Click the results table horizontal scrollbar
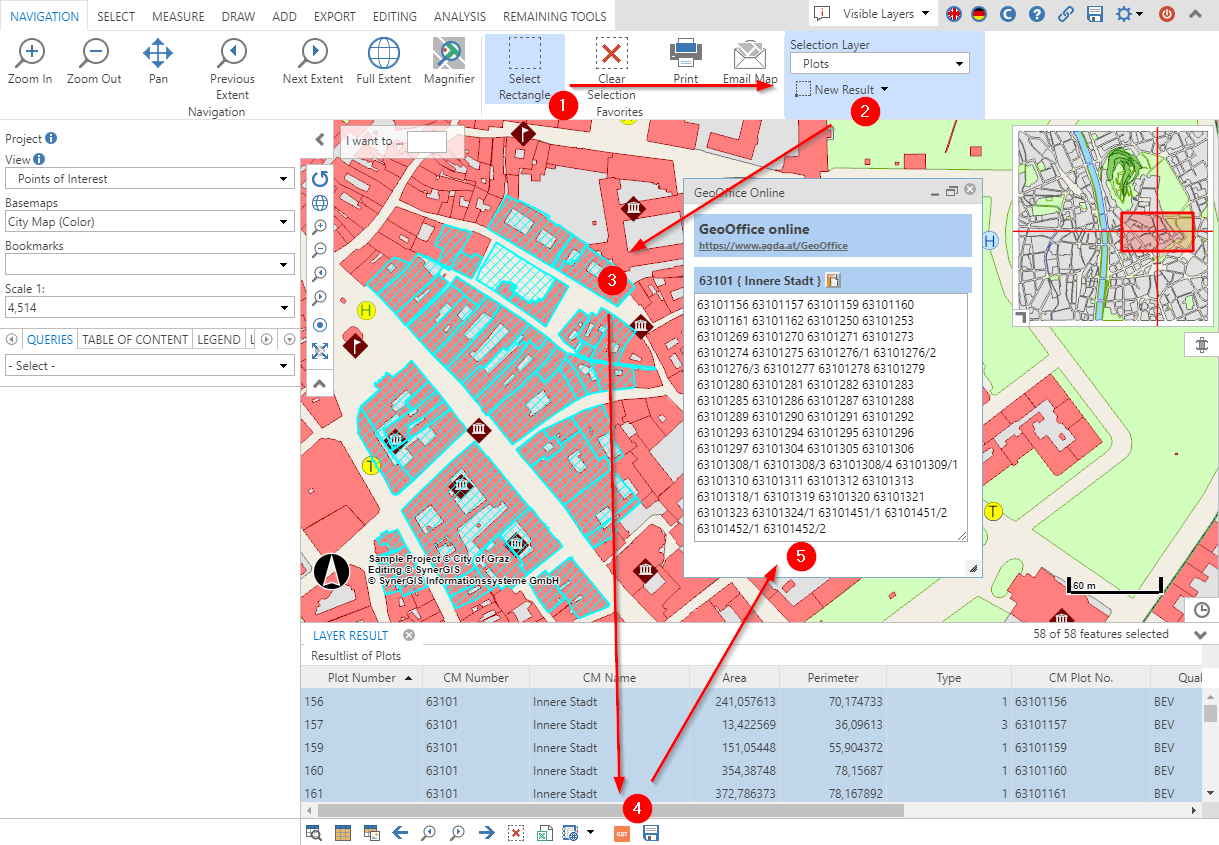1219x845 pixels. pyautogui.click(x=610, y=810)
